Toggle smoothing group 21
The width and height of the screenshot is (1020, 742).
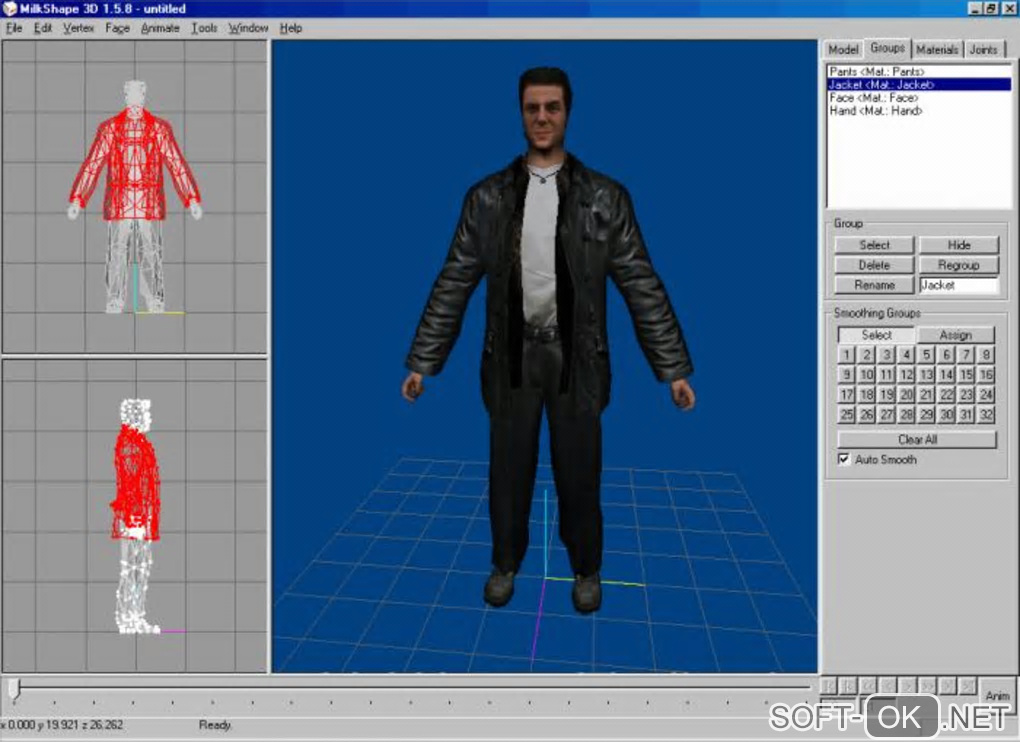pyautogui.click(x=926, y=395)
